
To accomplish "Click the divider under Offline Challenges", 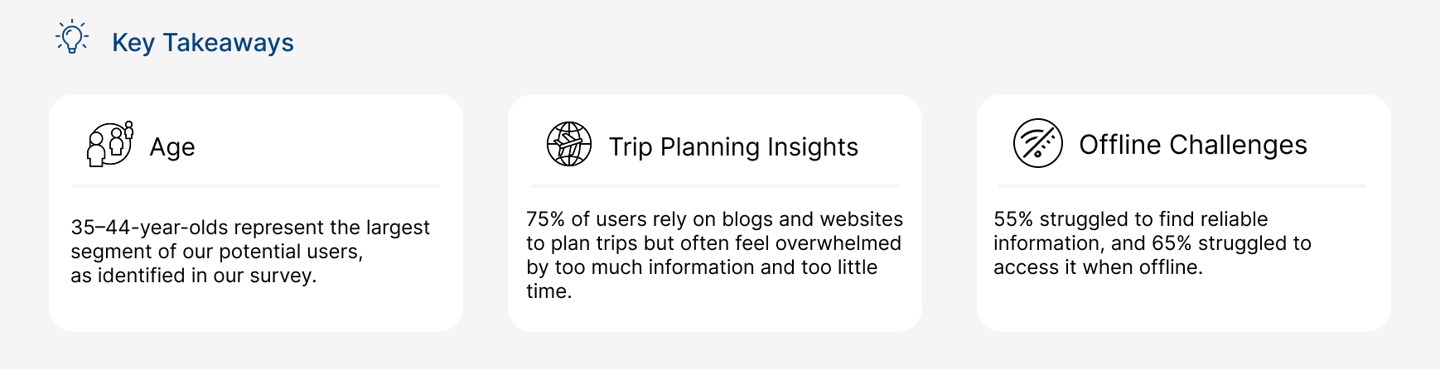I will [x=1182, y=186].
